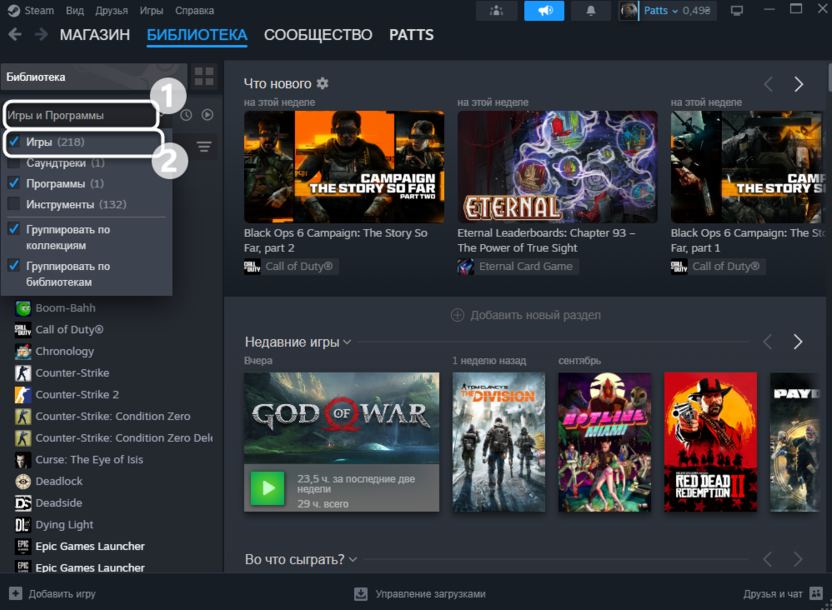Click the downloads management icon
This screenshot has height=610, width=832.
pos(361,594)
